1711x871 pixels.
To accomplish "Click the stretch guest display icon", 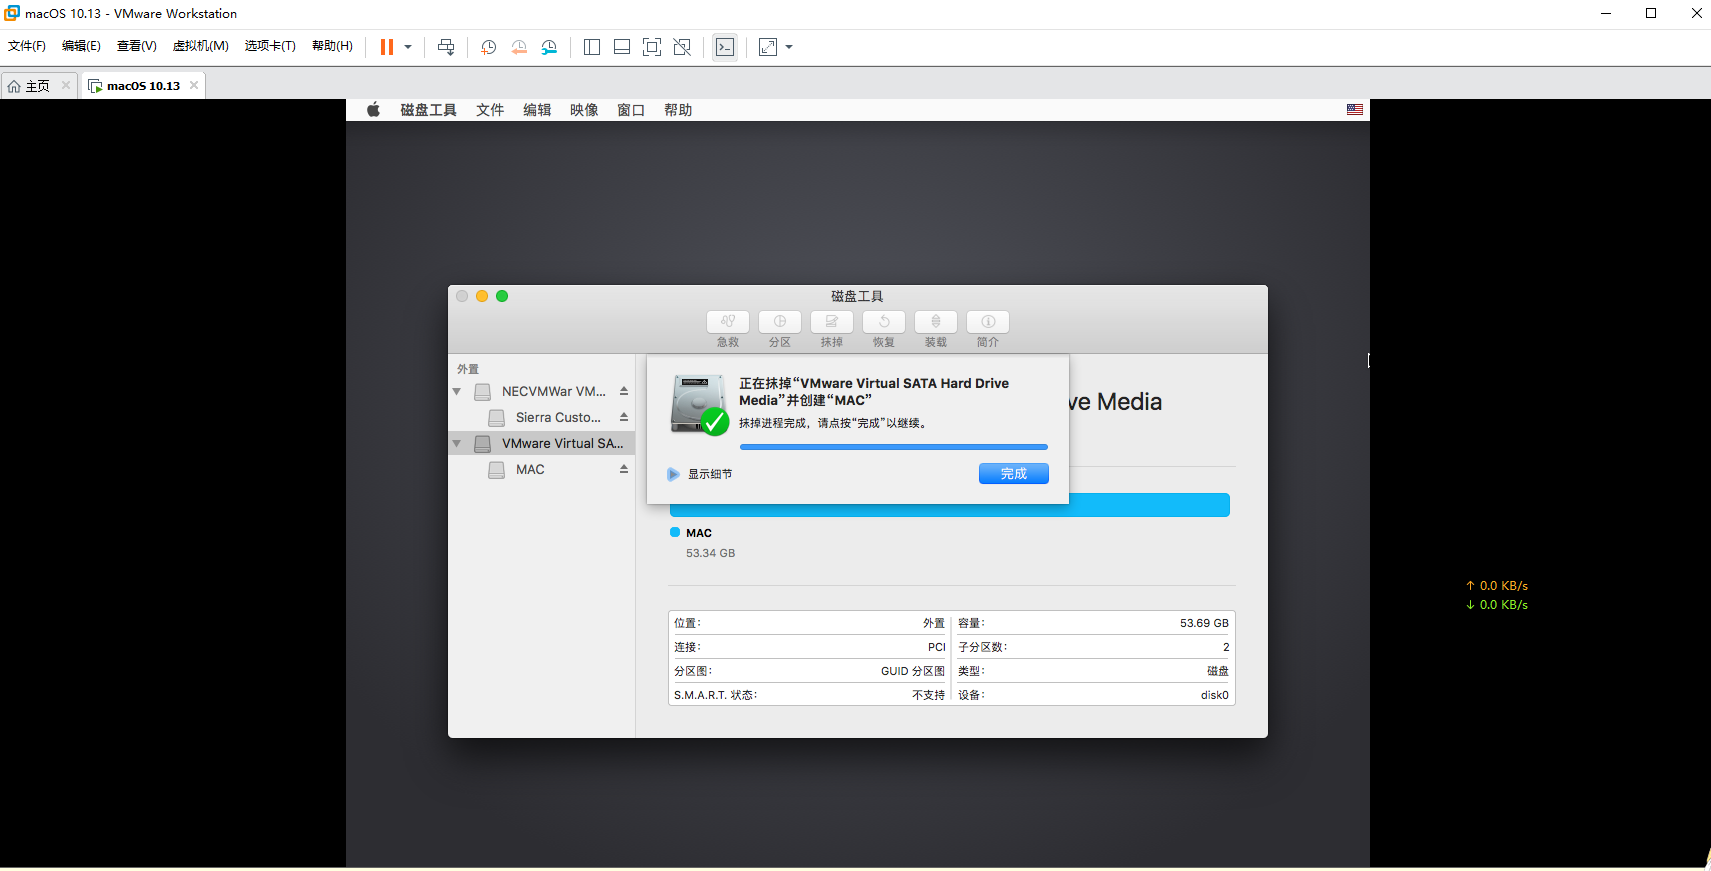I will tap(768, 47).
